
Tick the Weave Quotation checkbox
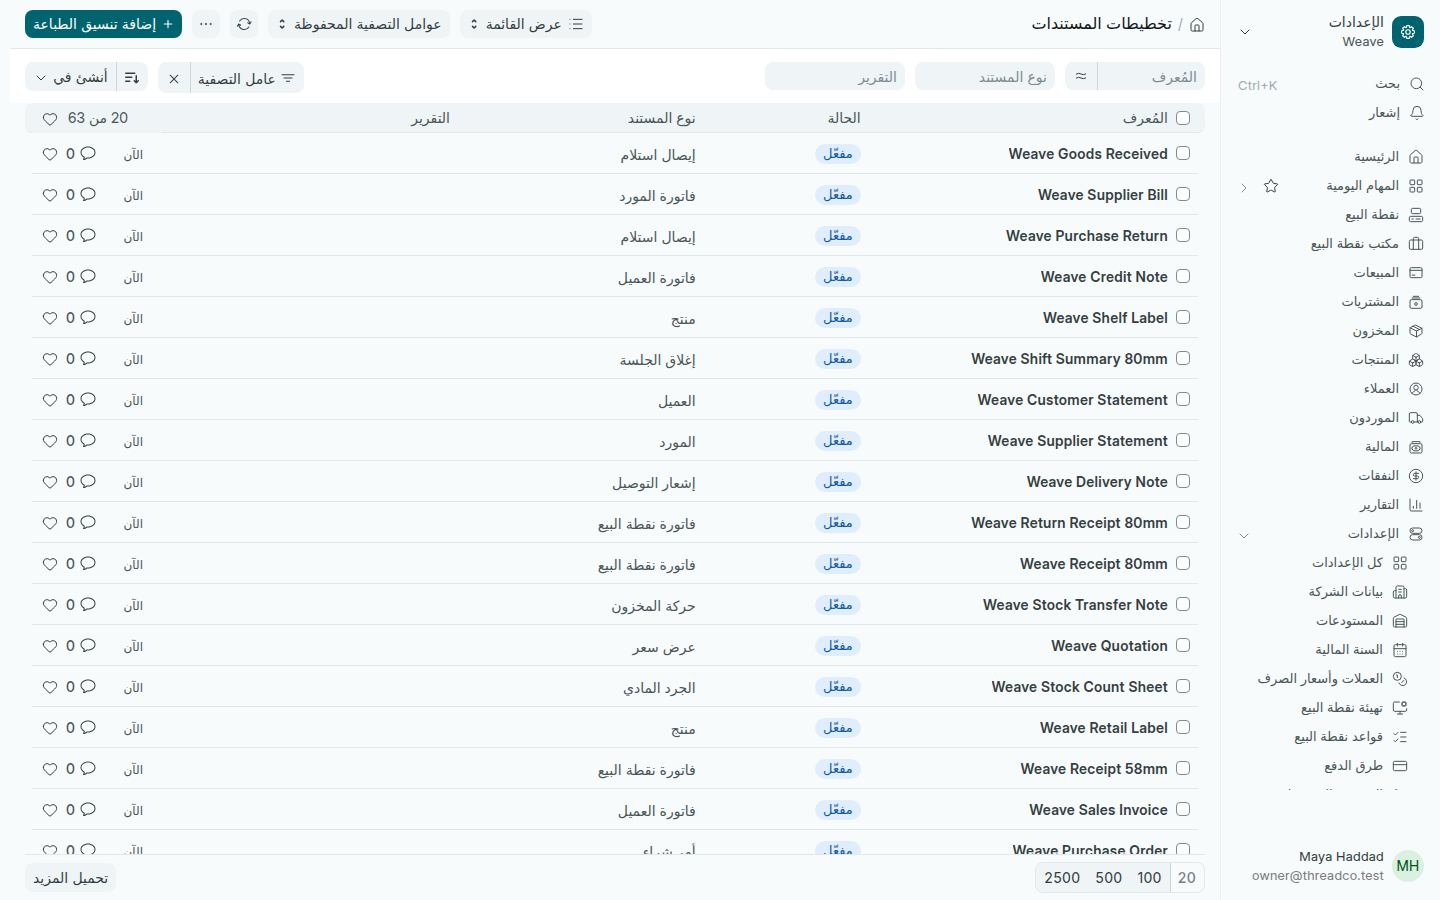(x=1183, y=645)
